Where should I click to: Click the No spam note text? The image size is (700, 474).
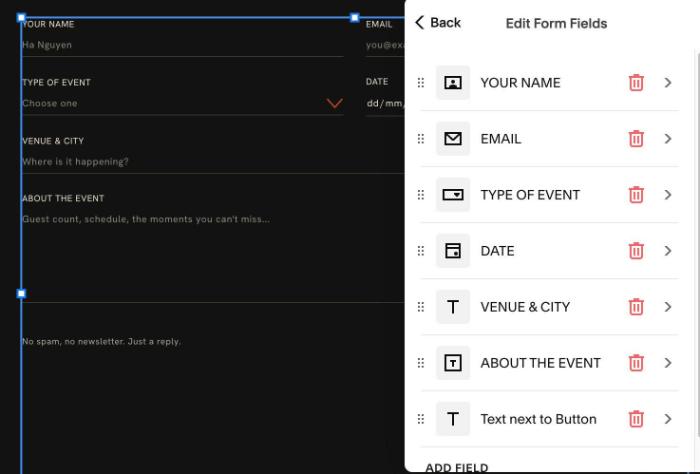[x=101, y=341]
